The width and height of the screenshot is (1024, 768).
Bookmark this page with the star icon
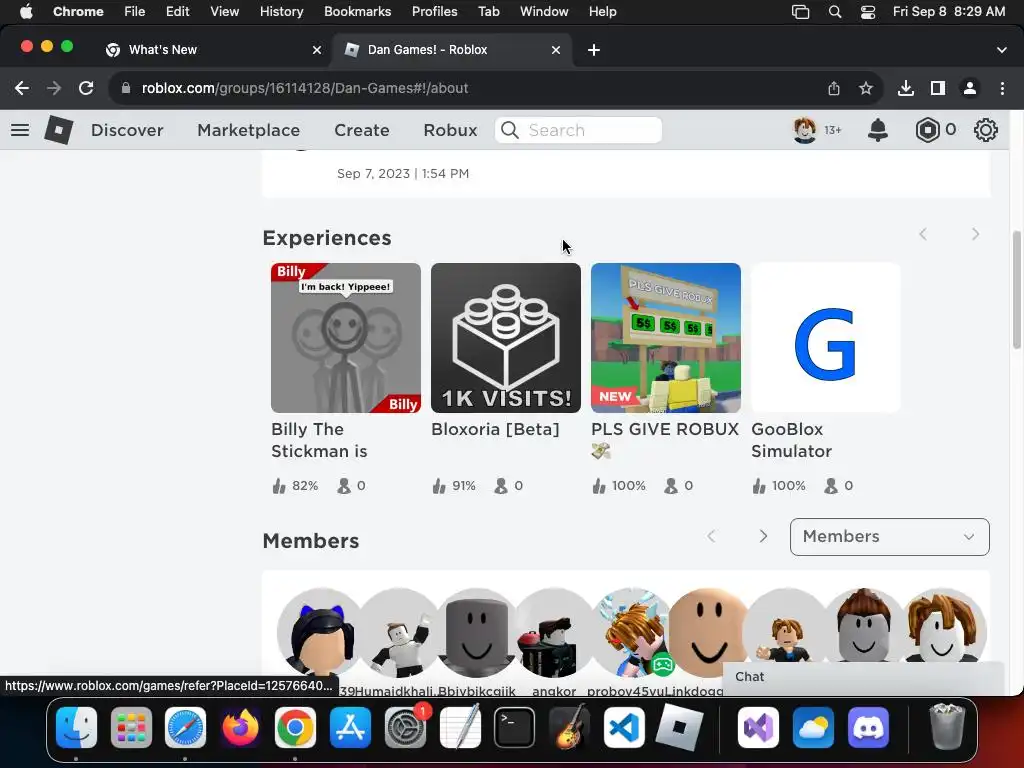pyautogui.click(x=865, y=88)
